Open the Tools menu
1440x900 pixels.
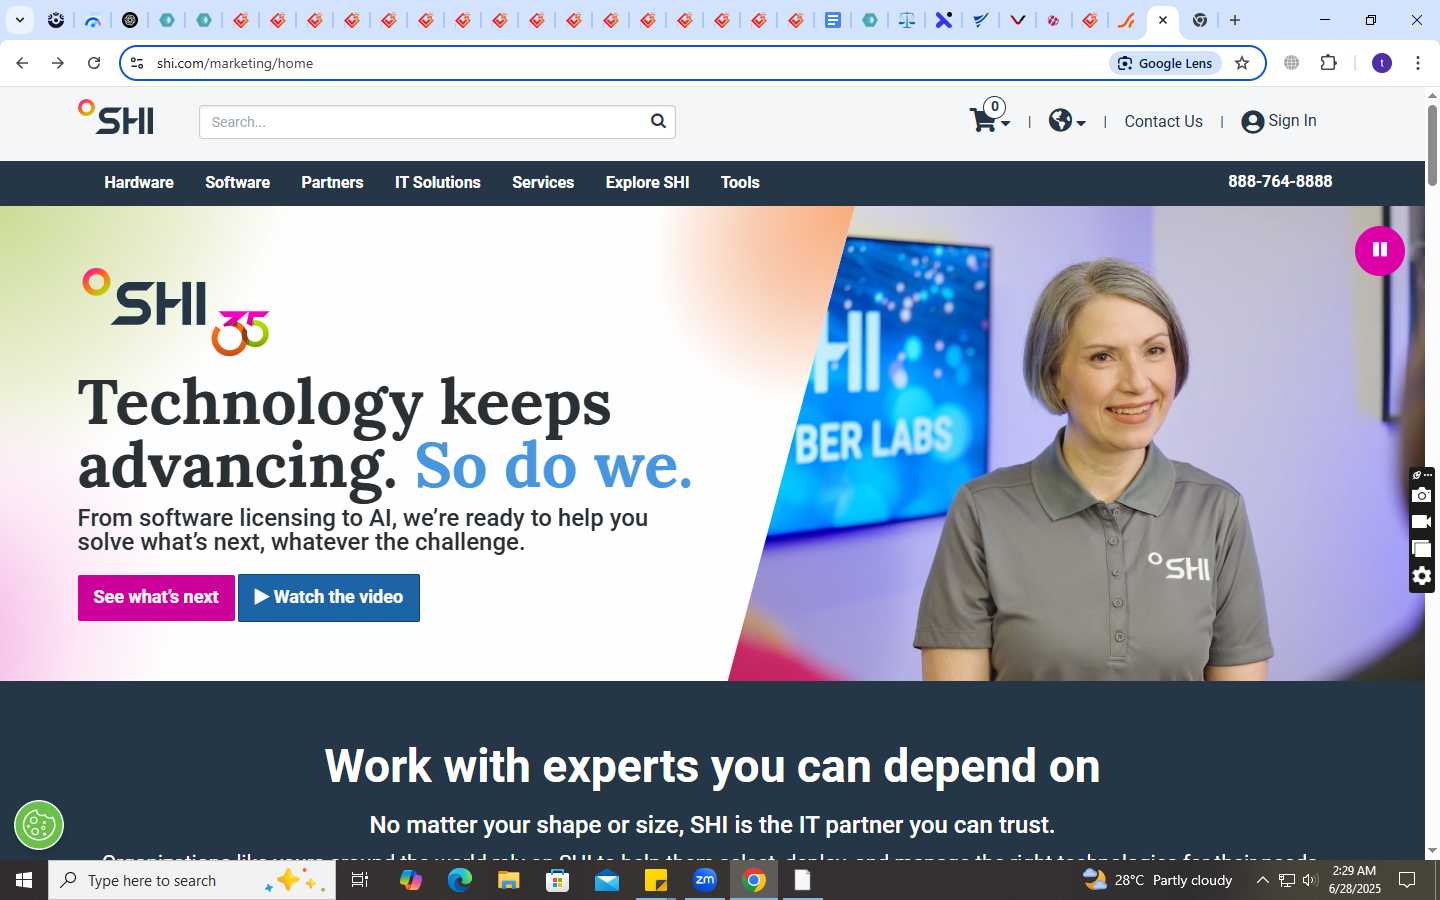pyautogui.click(x=740, y=182)
